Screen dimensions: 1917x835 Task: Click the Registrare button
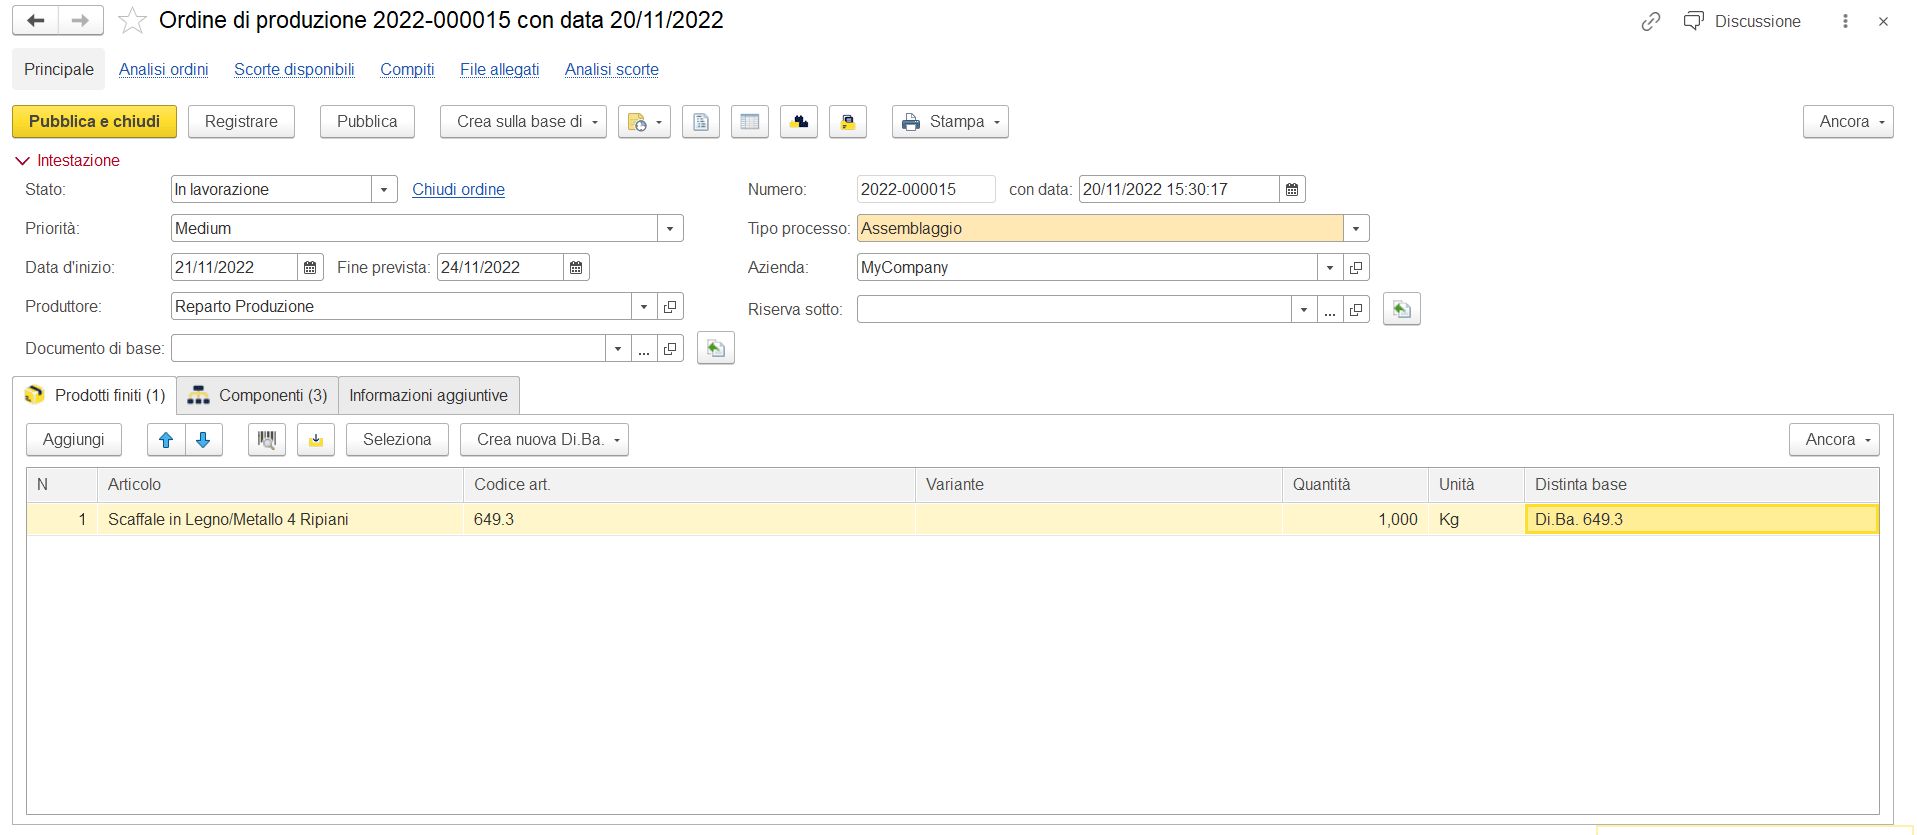point(241,121)
